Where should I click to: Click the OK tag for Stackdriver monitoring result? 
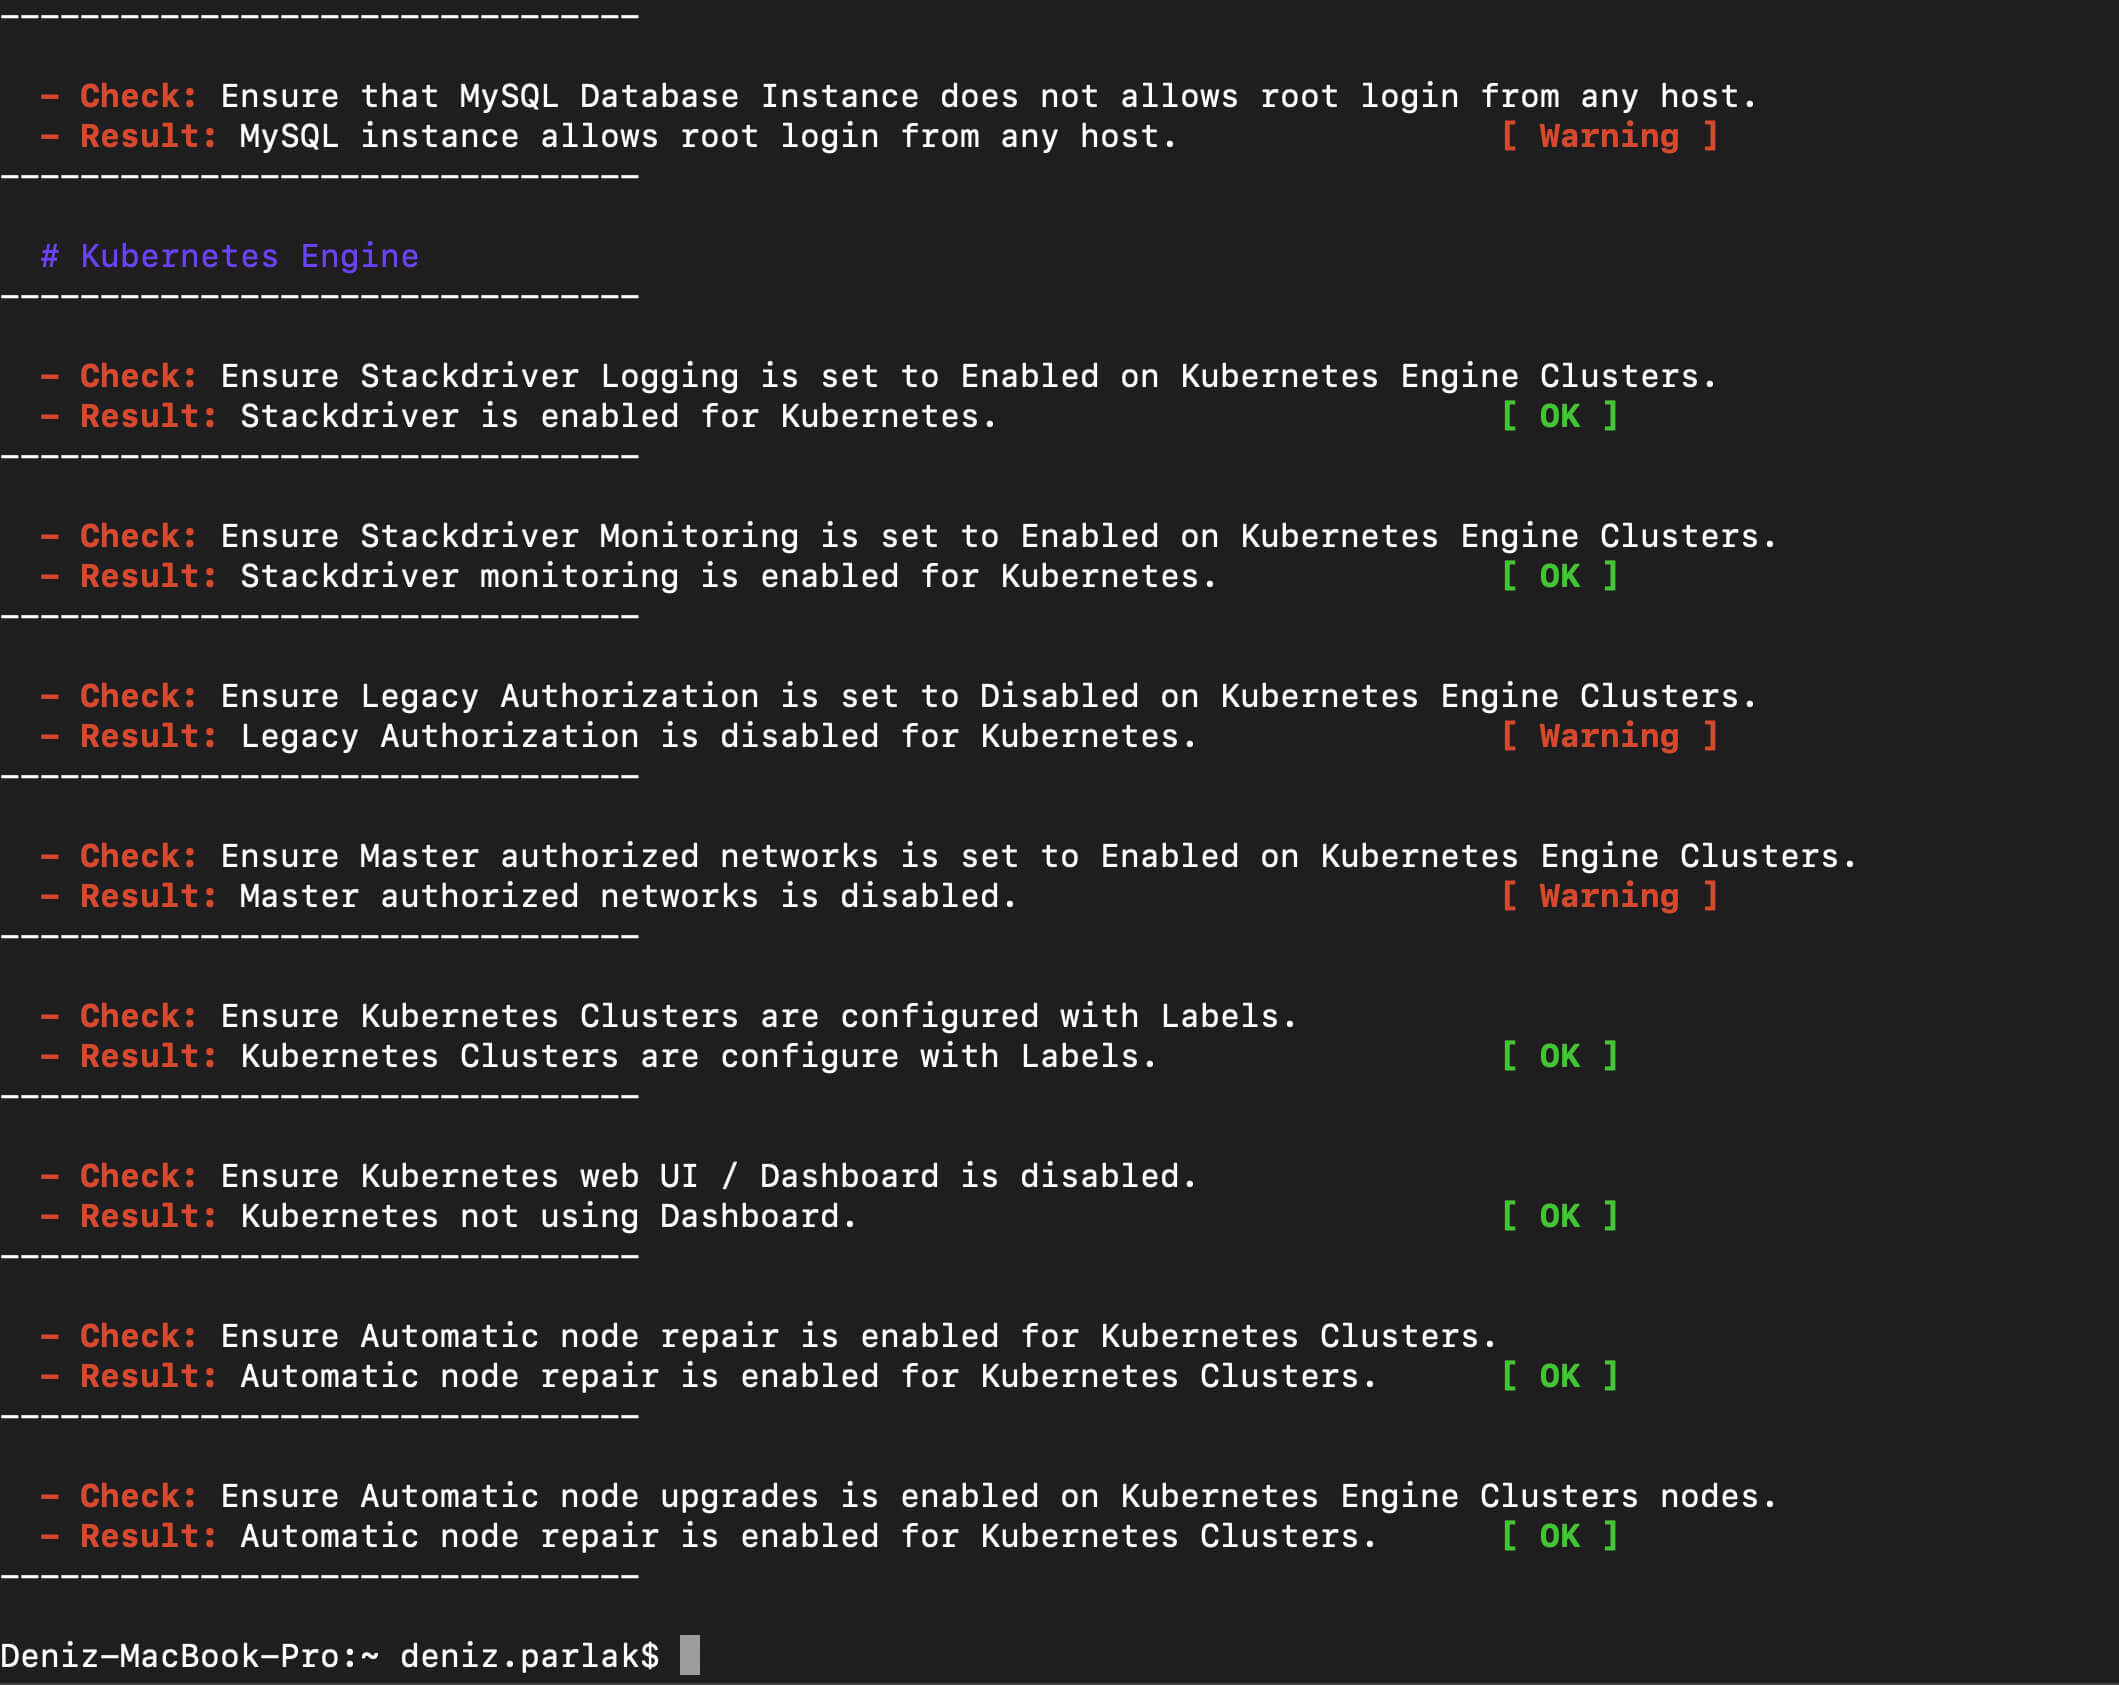pyautogui.click(x=1559, y=576)
